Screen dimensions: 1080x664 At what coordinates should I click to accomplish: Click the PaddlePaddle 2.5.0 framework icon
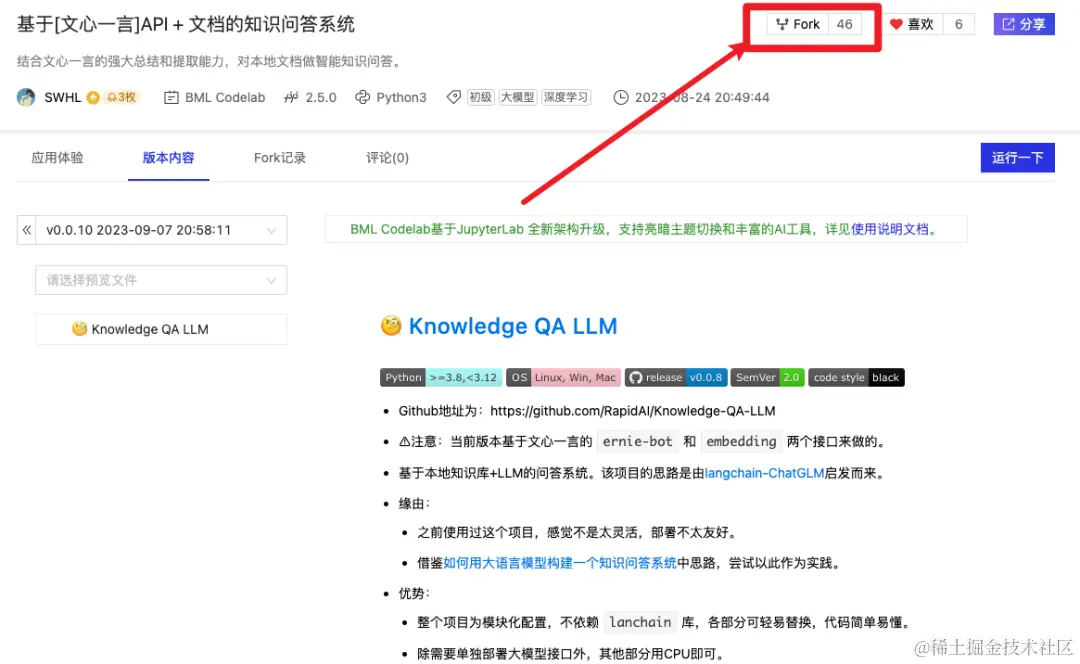tap(291, 97)
